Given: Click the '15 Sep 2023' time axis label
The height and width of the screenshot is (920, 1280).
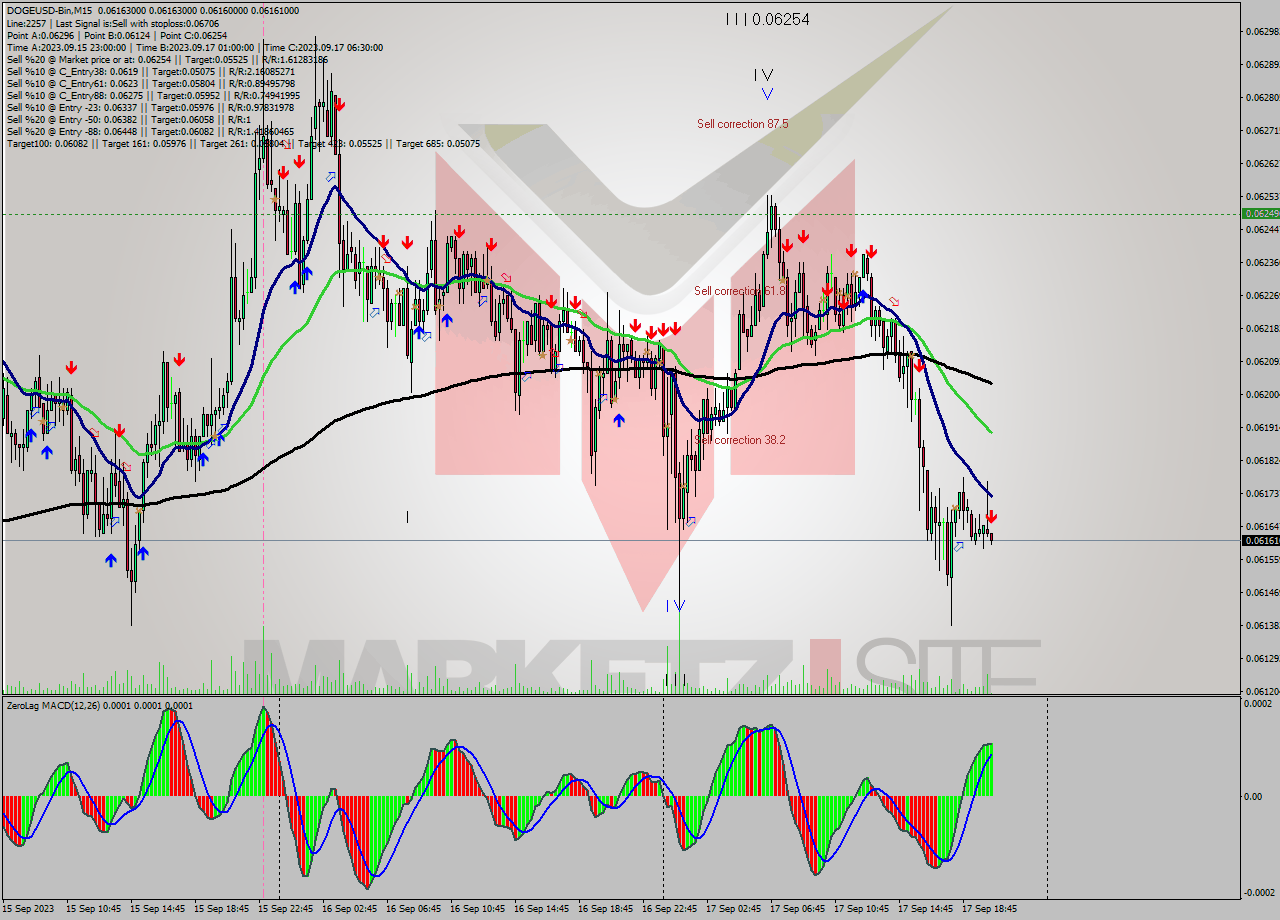Looking at the screenshot, I should [x=30, y=909].
